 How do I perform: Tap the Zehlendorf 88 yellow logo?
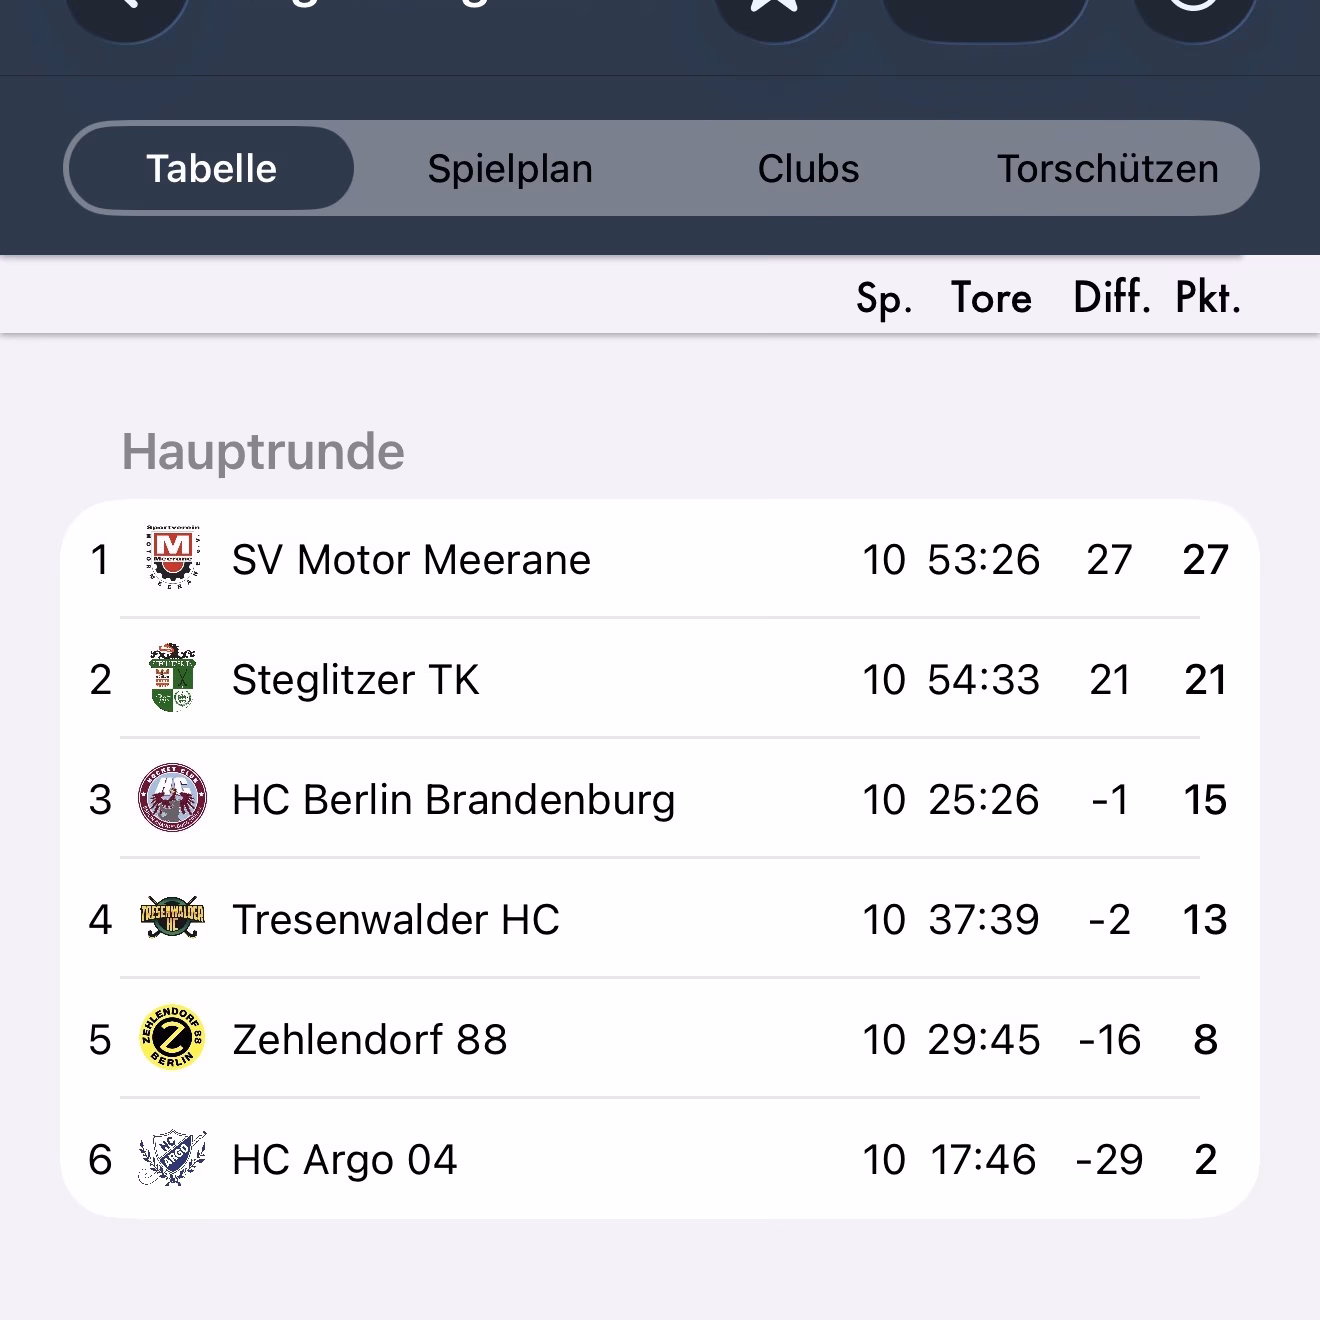tap(173, 1039)
